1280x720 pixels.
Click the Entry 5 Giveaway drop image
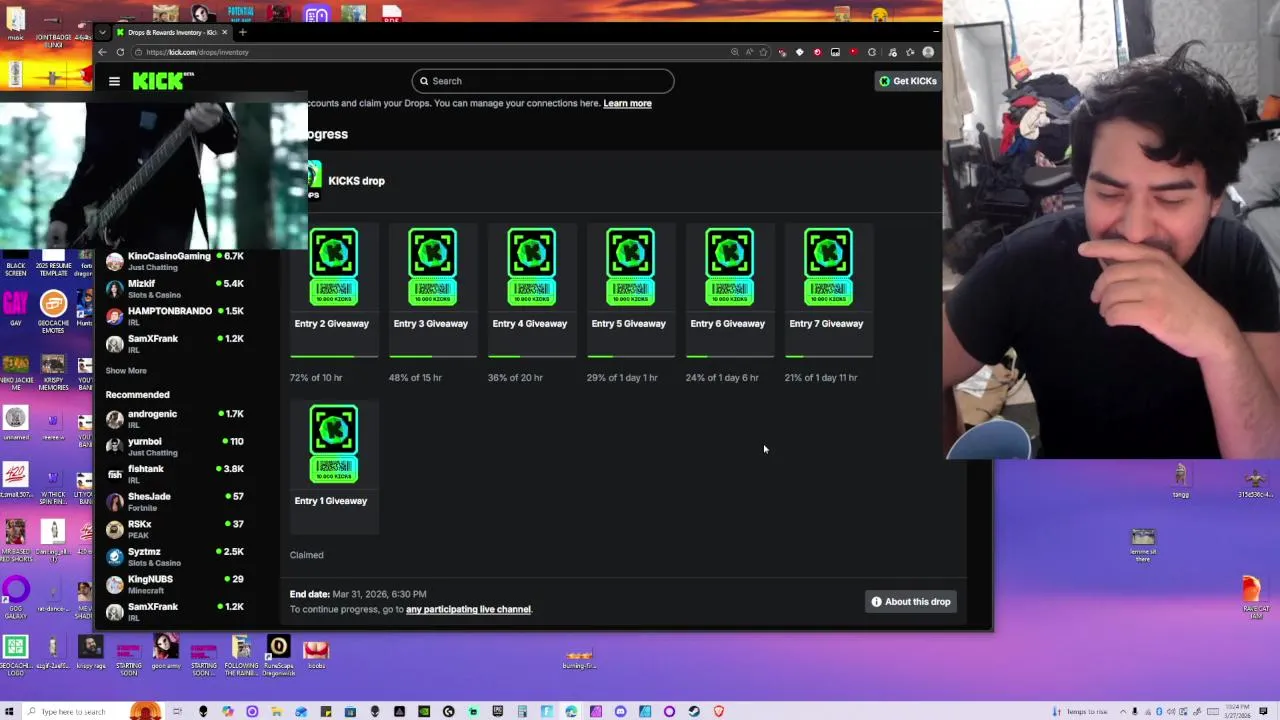click(x=630, y=267)
